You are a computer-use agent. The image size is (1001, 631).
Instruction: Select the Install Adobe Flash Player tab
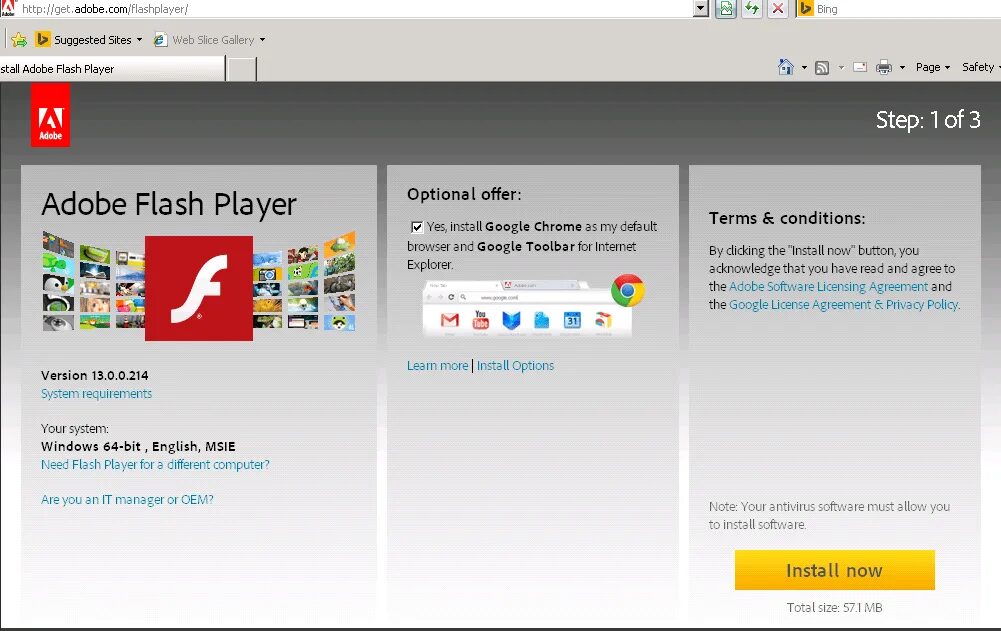pyautogui.click(x=112, y=68)
